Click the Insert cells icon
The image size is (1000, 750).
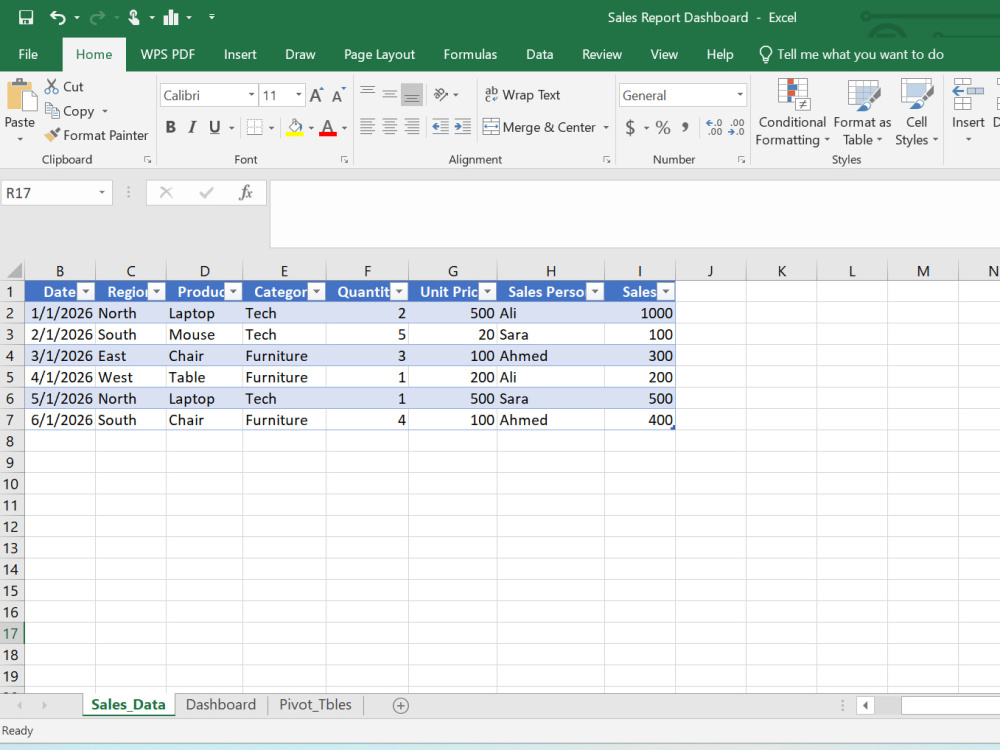click(x=968, y=94)
